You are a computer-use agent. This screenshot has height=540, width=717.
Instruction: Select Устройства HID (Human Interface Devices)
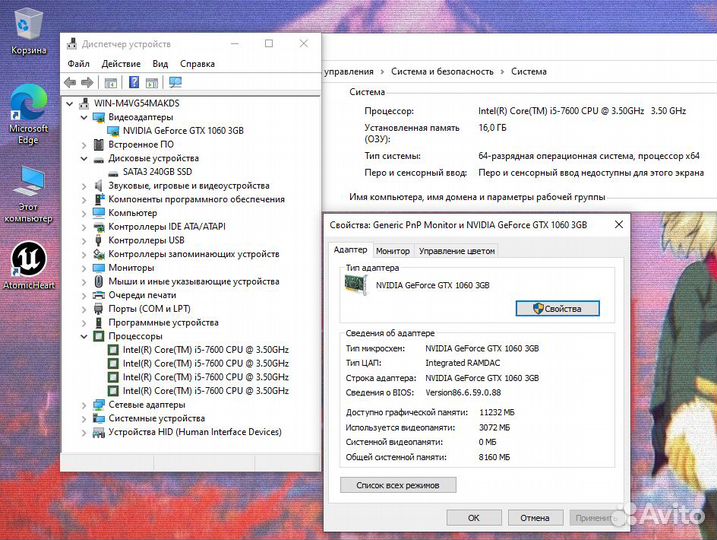(x=195, y=432)
